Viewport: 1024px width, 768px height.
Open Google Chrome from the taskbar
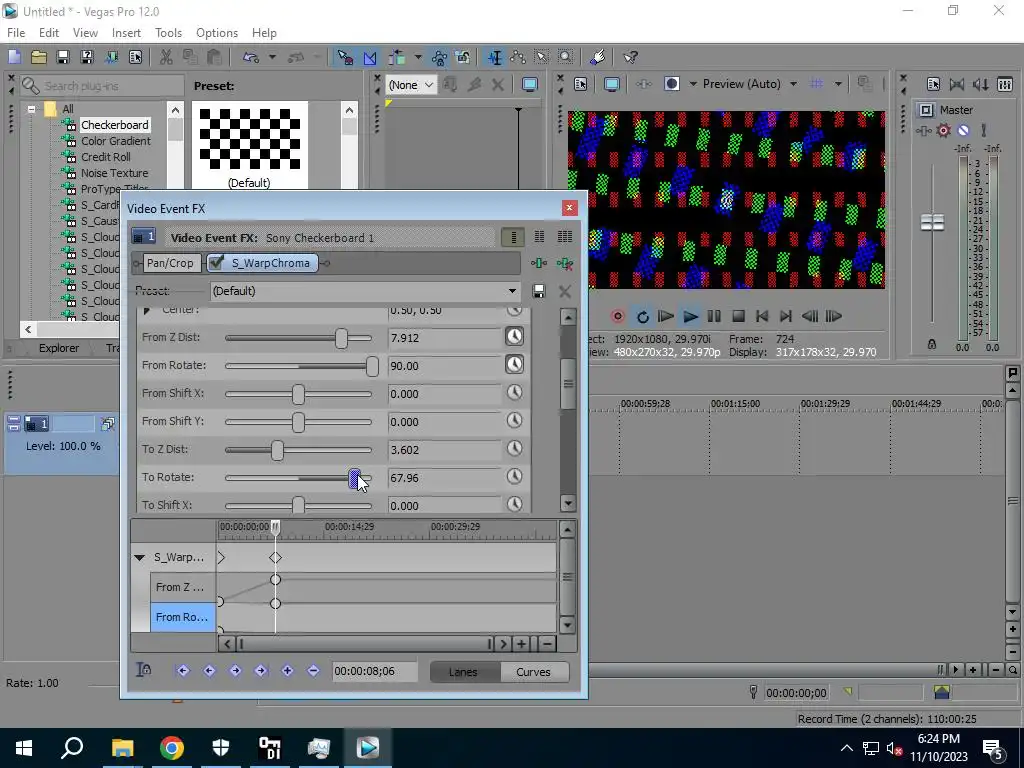(x=172, y=748)
